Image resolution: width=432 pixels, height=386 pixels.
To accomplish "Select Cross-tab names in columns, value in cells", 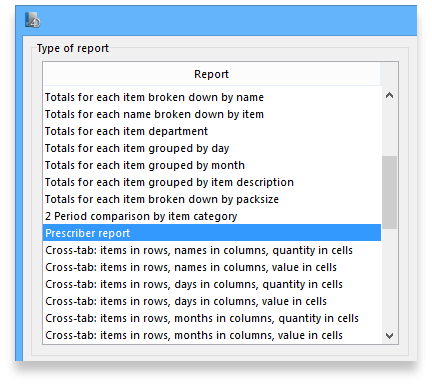I will pos(212,267).
